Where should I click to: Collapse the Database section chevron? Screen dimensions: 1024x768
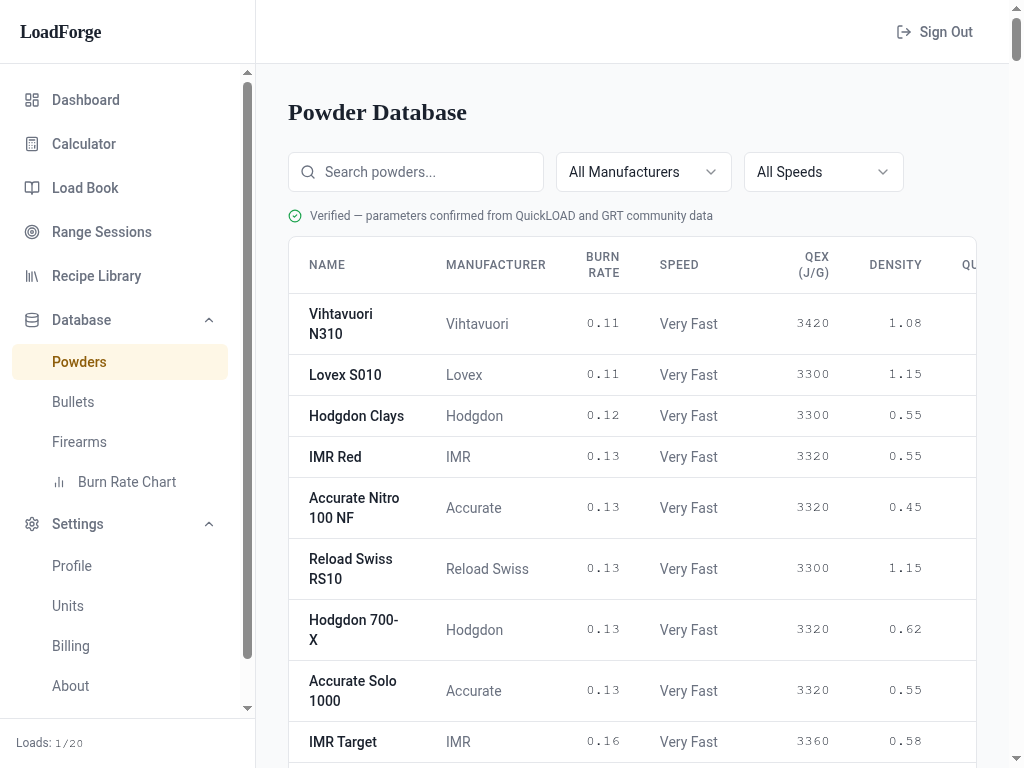[209, 320]
